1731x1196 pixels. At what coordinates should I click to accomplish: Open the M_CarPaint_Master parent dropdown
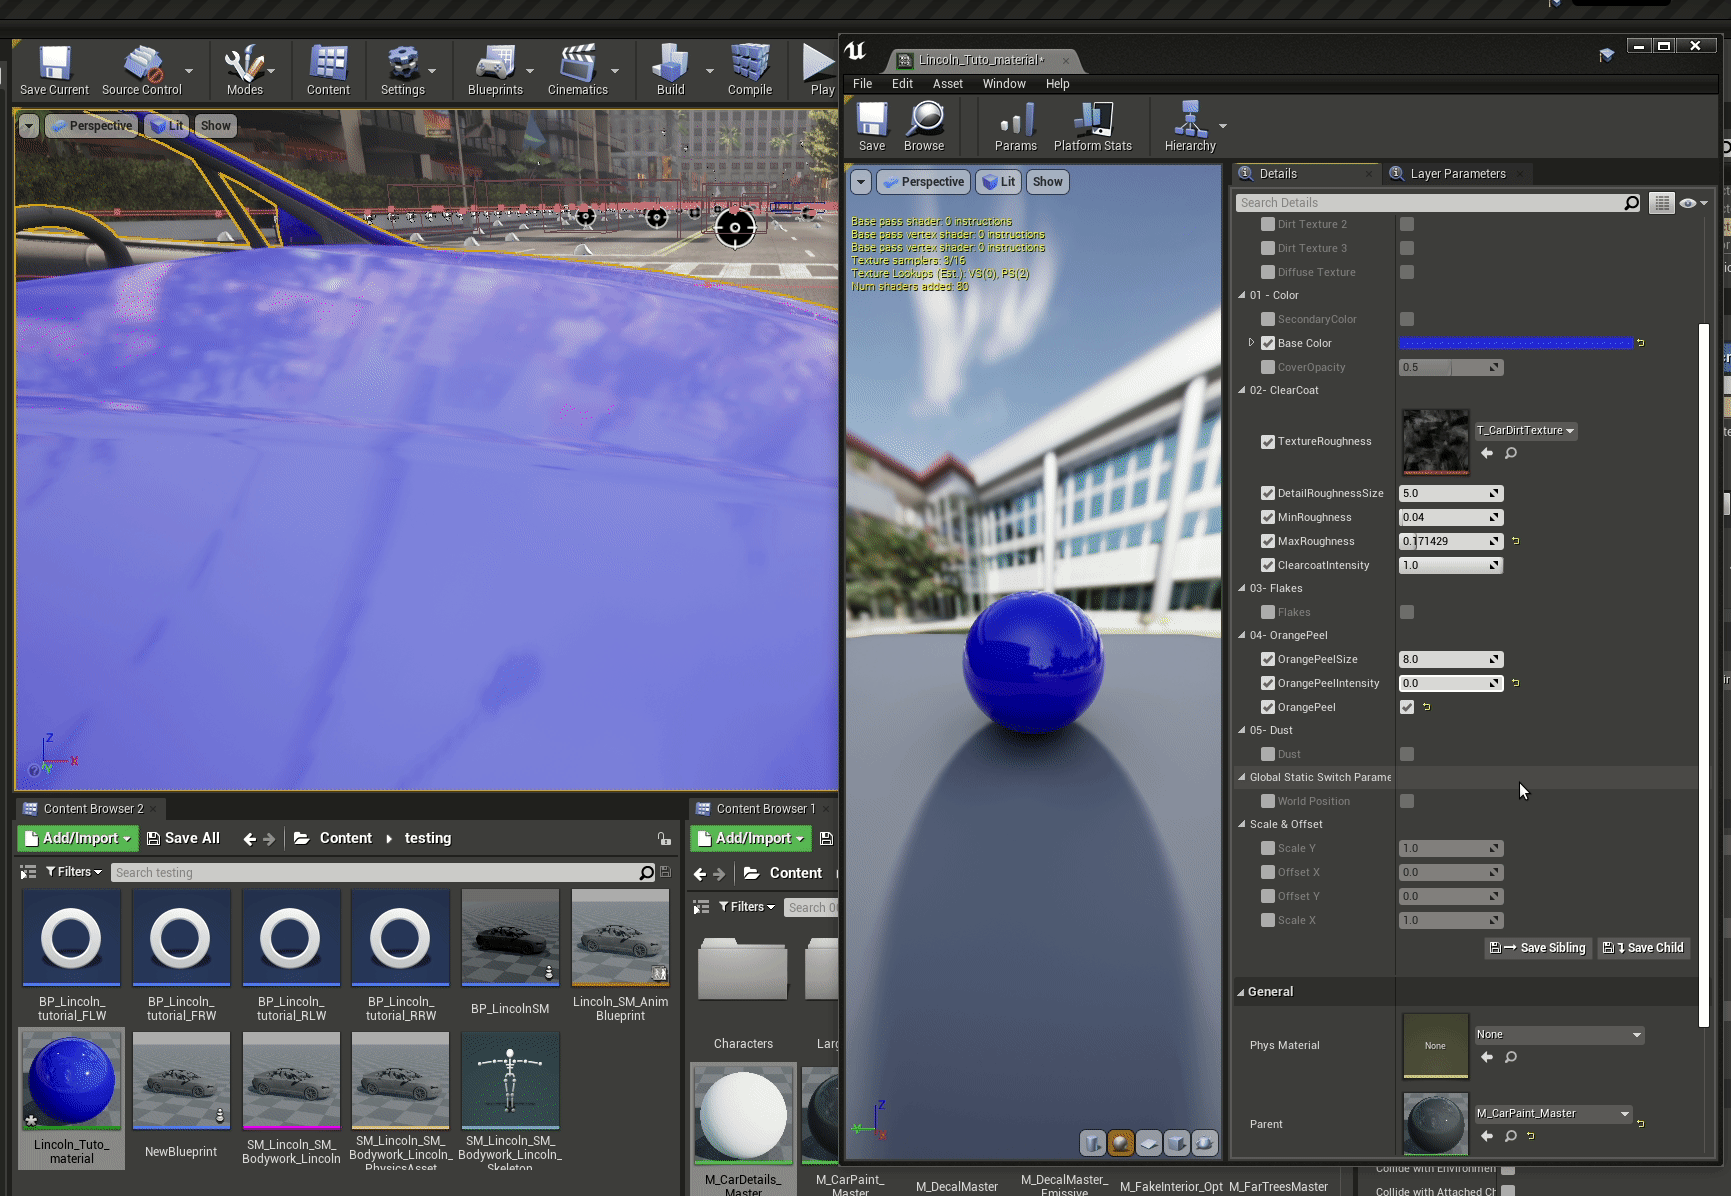[1553, 1113]
